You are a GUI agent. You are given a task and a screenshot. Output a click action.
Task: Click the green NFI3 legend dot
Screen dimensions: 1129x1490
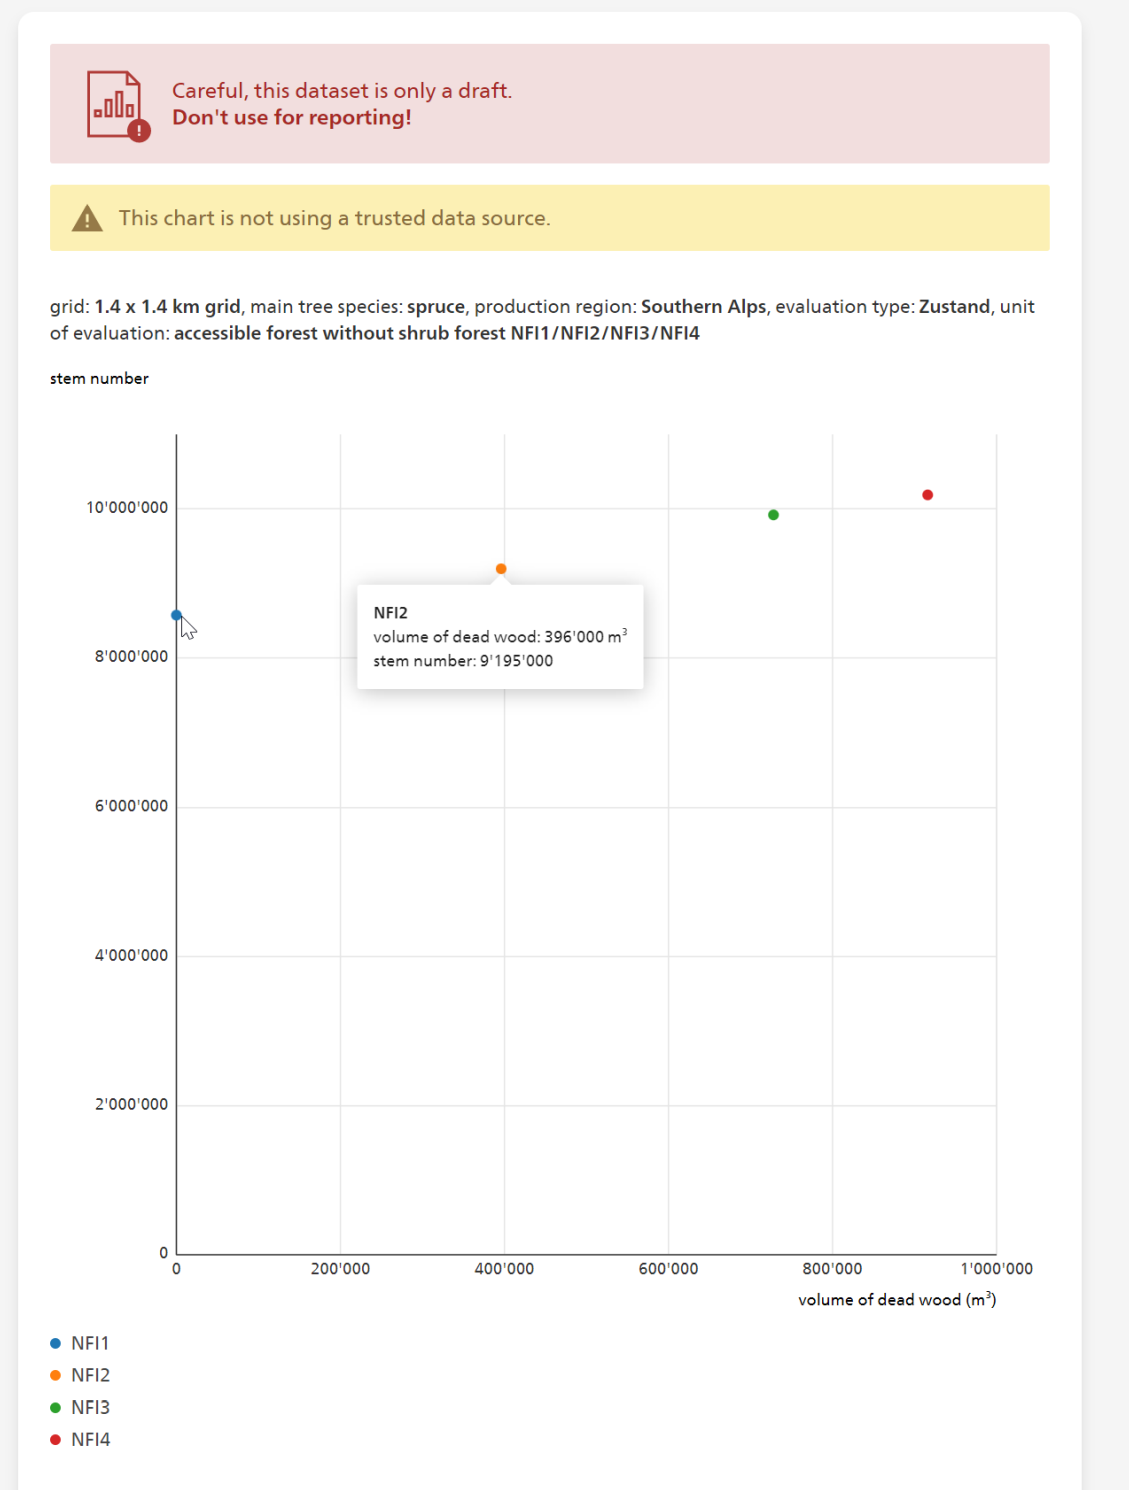[x=53, y=1407]
